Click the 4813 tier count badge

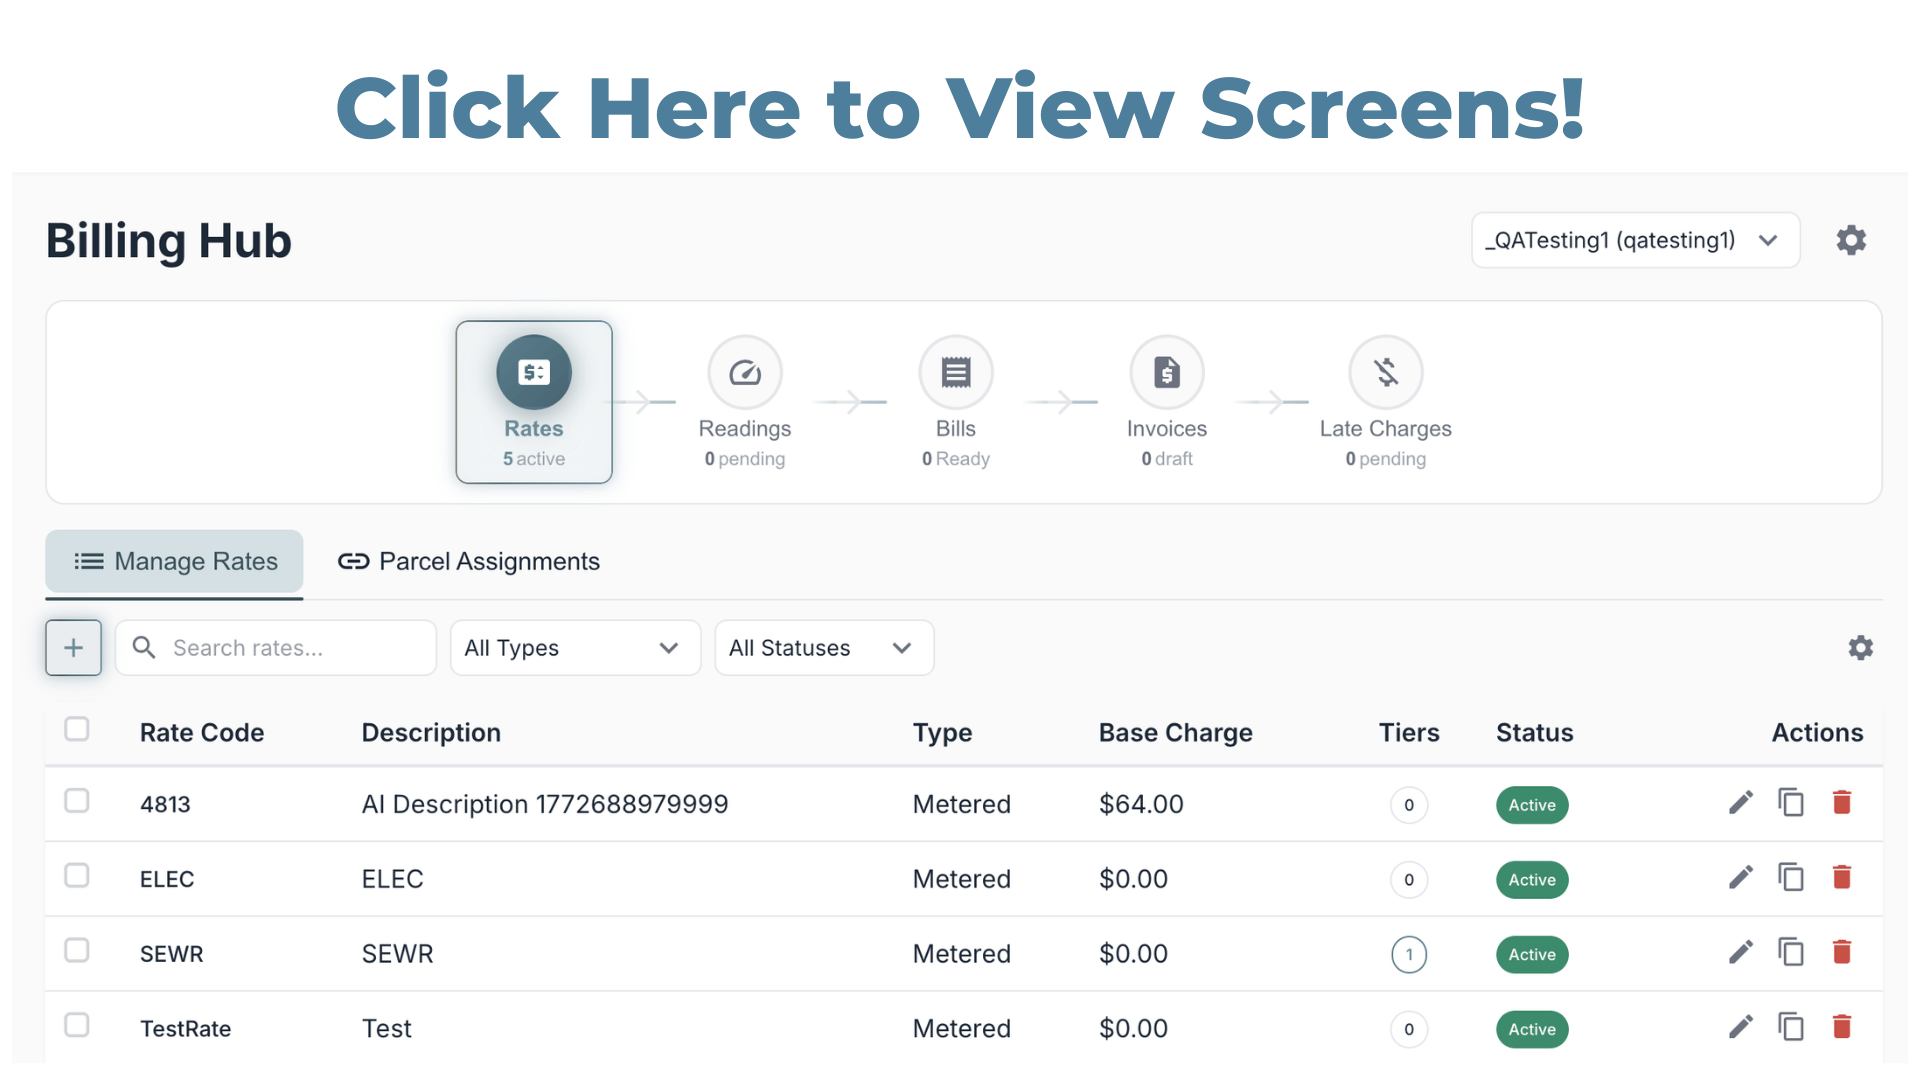click(x=1409, y=805)
